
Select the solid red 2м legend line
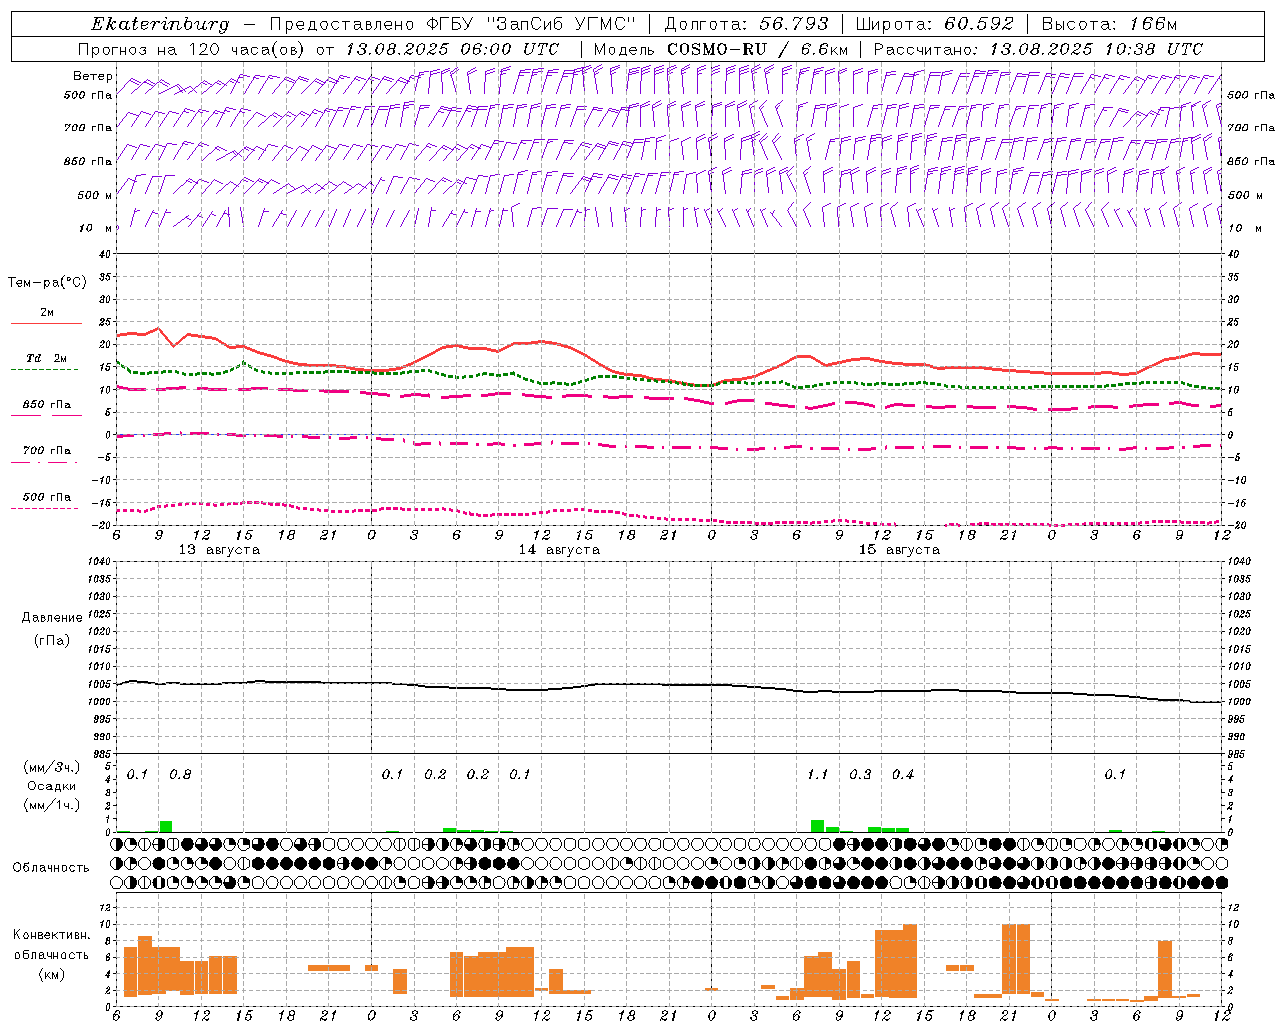(x=46, y=323)
